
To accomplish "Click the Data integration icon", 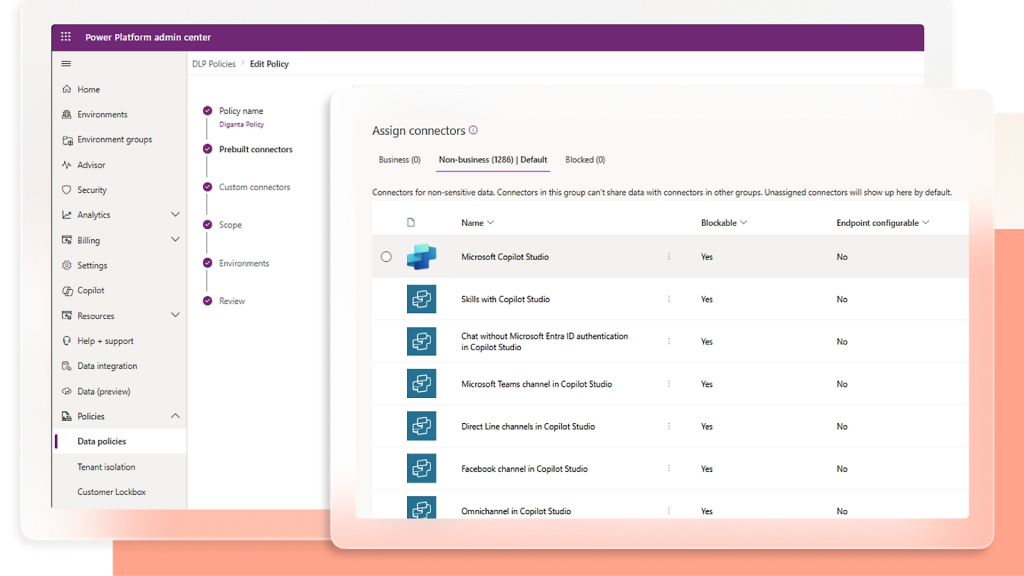I will (x=67, y=366).
